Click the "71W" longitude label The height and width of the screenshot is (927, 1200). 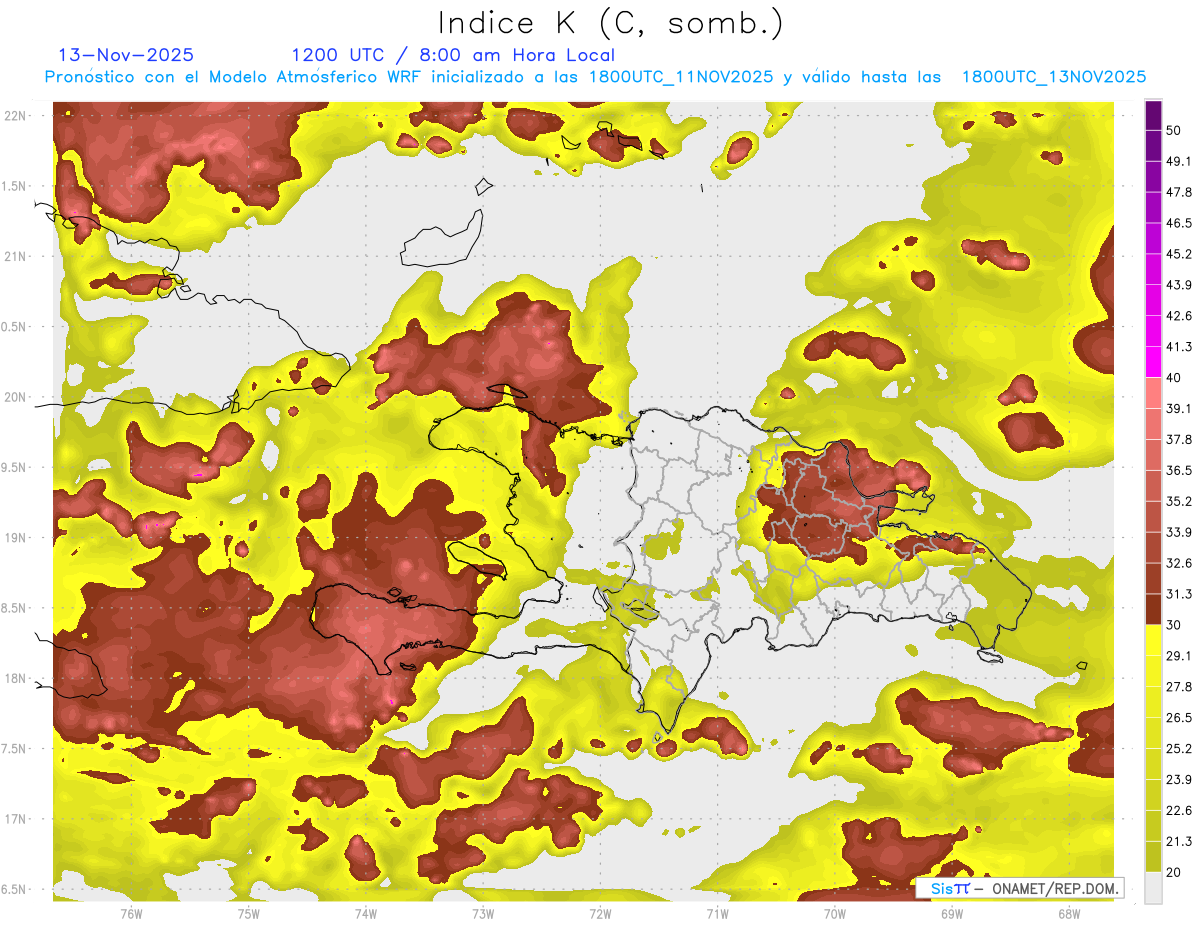(x=717, y=913)
